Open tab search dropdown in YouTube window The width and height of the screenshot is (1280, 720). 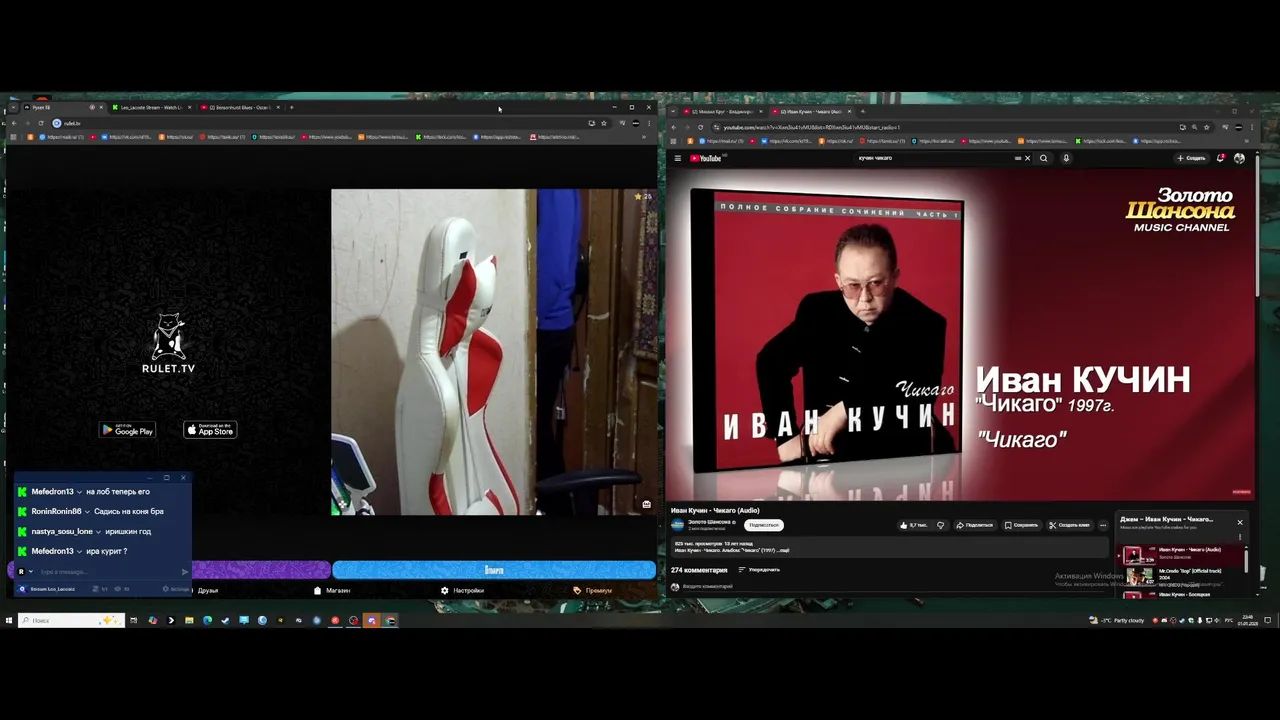click(672, 111)
